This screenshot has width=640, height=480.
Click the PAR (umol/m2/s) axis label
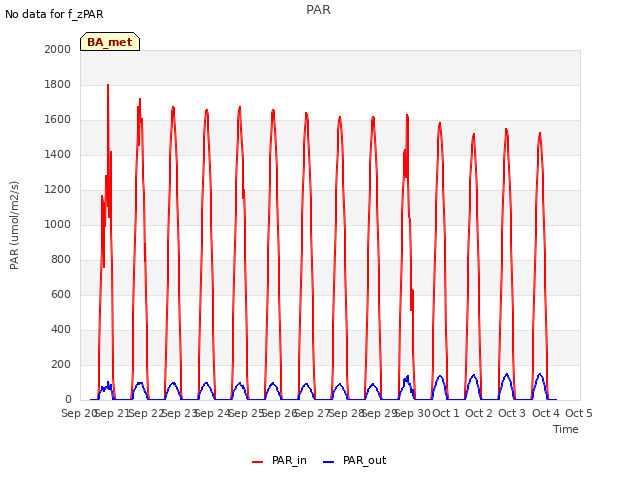pos(14,225)
